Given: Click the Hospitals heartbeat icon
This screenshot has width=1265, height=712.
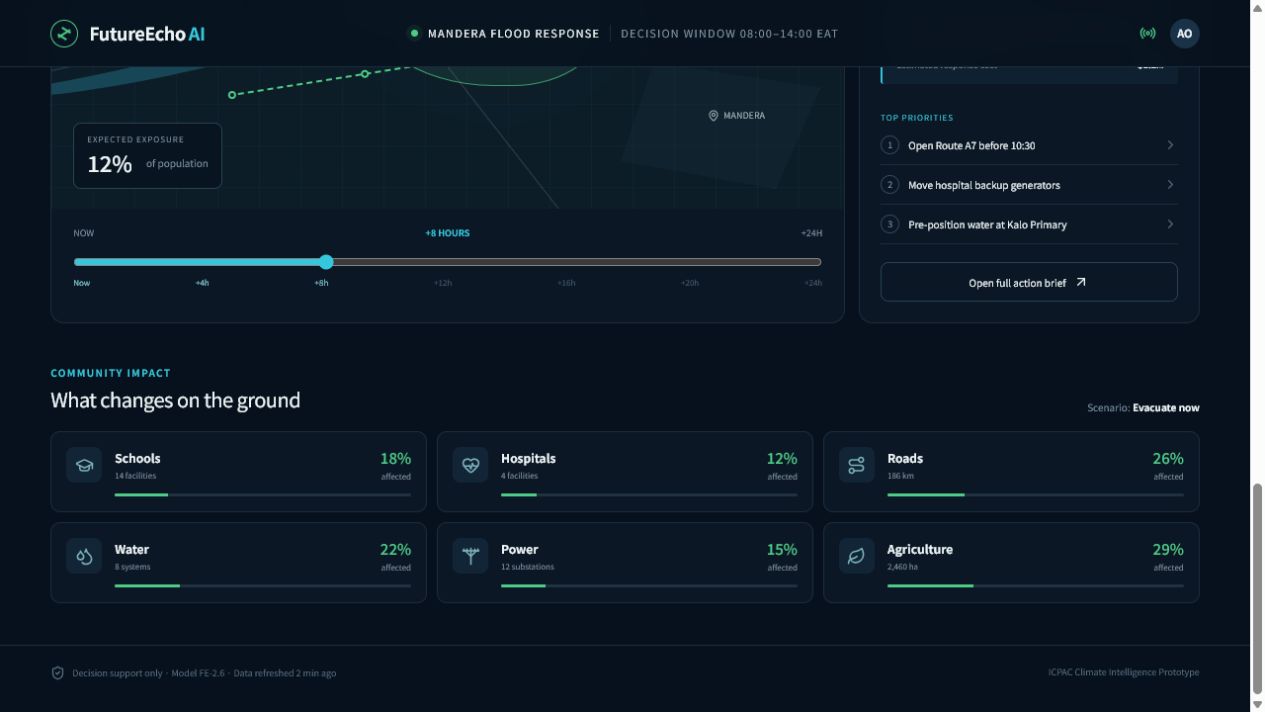Looking at the screenshot, I should pos(470,465).
